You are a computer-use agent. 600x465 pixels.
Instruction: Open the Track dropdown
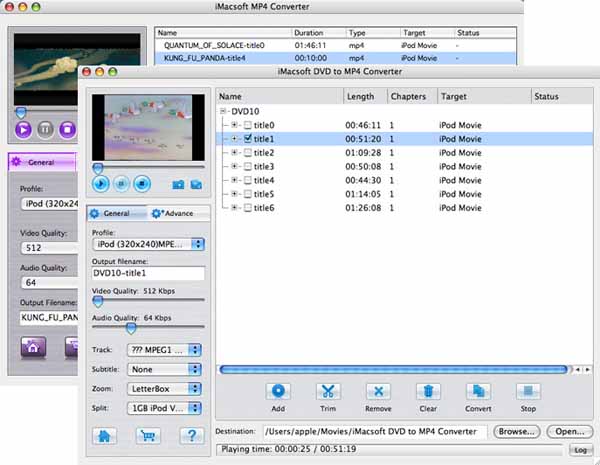pyautogui.click(x=164, y=350)
